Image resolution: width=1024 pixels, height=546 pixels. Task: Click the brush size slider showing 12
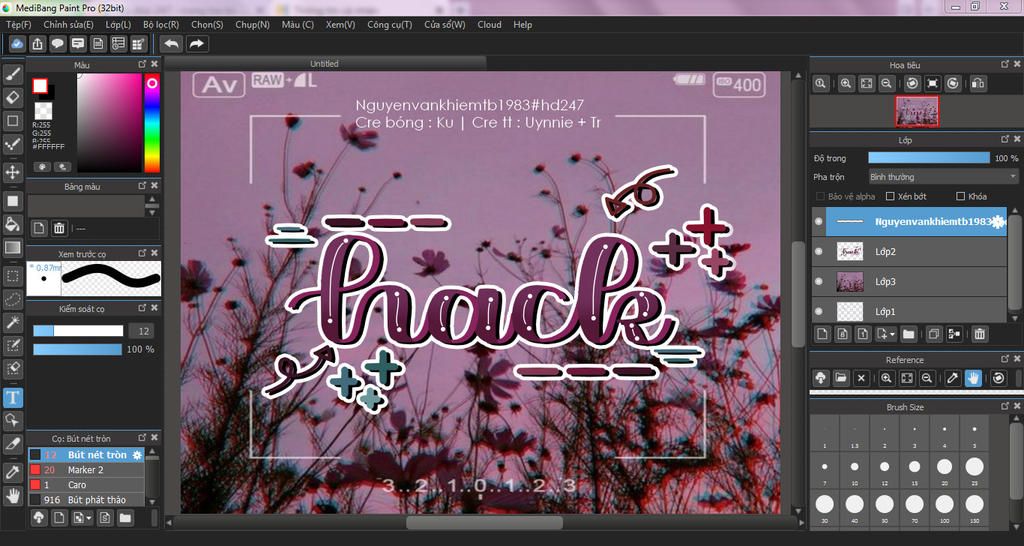click(78, 330)
